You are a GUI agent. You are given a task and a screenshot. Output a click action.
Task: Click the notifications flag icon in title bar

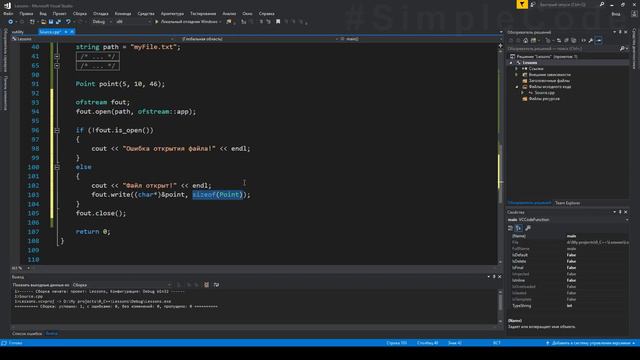coord(522,4)
